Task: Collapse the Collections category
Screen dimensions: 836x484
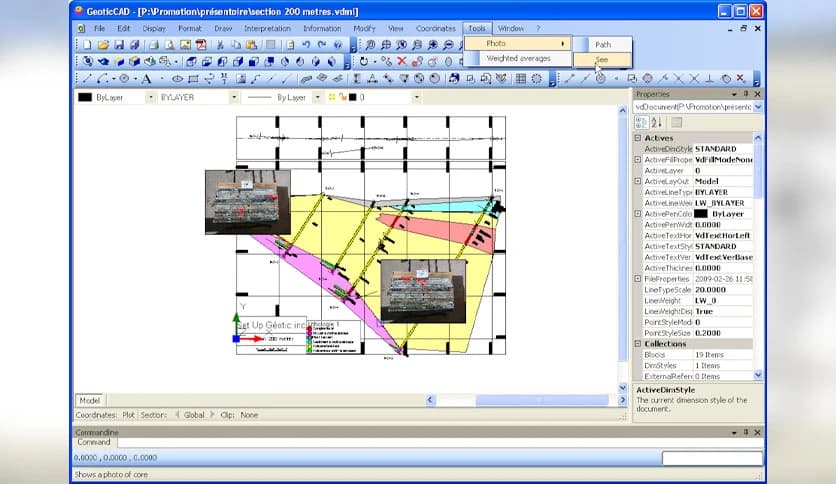Action: click(638, 344)
